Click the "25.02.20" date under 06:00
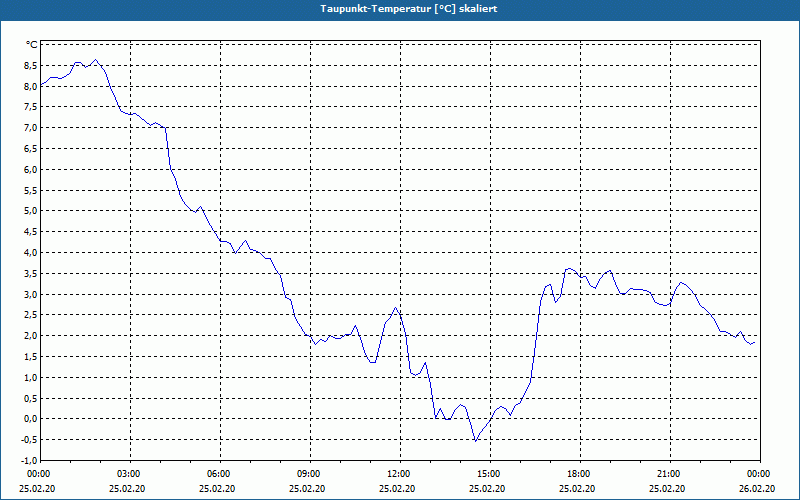Viewport: 800px width, 500px height. tap(217, 488)
